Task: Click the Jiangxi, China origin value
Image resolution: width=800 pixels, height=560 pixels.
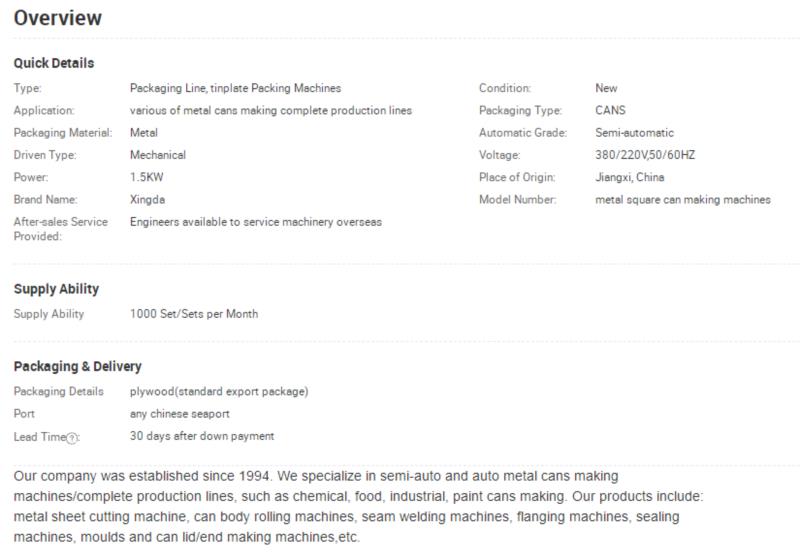Action: [x=630, y=177]
